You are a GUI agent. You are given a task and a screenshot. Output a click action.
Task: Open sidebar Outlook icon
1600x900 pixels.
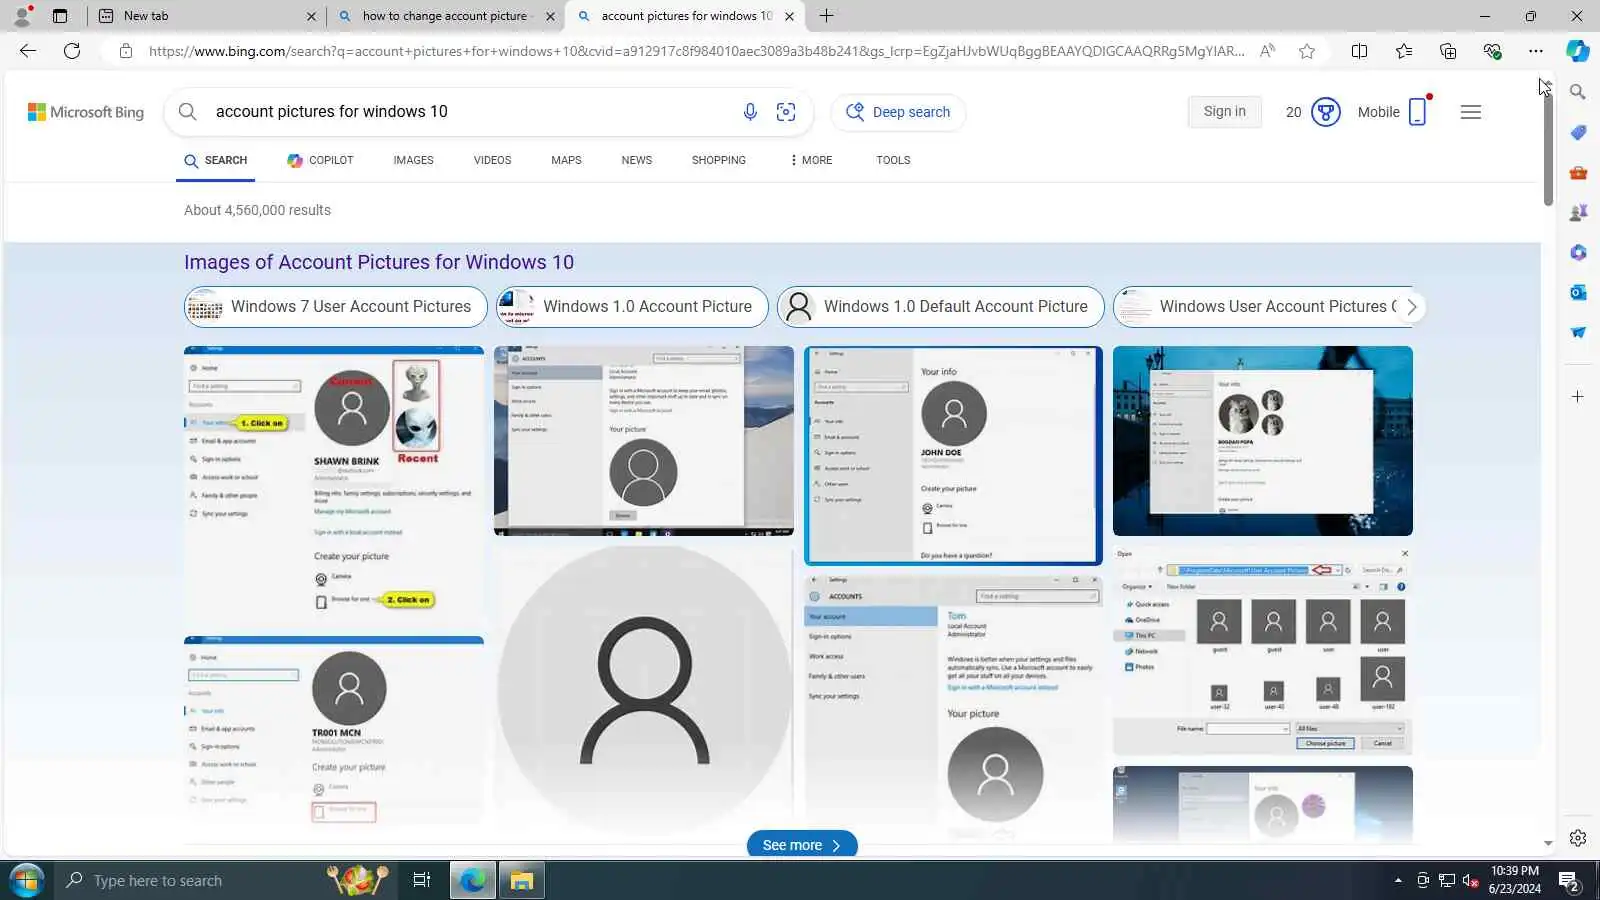pos(1578,293)
